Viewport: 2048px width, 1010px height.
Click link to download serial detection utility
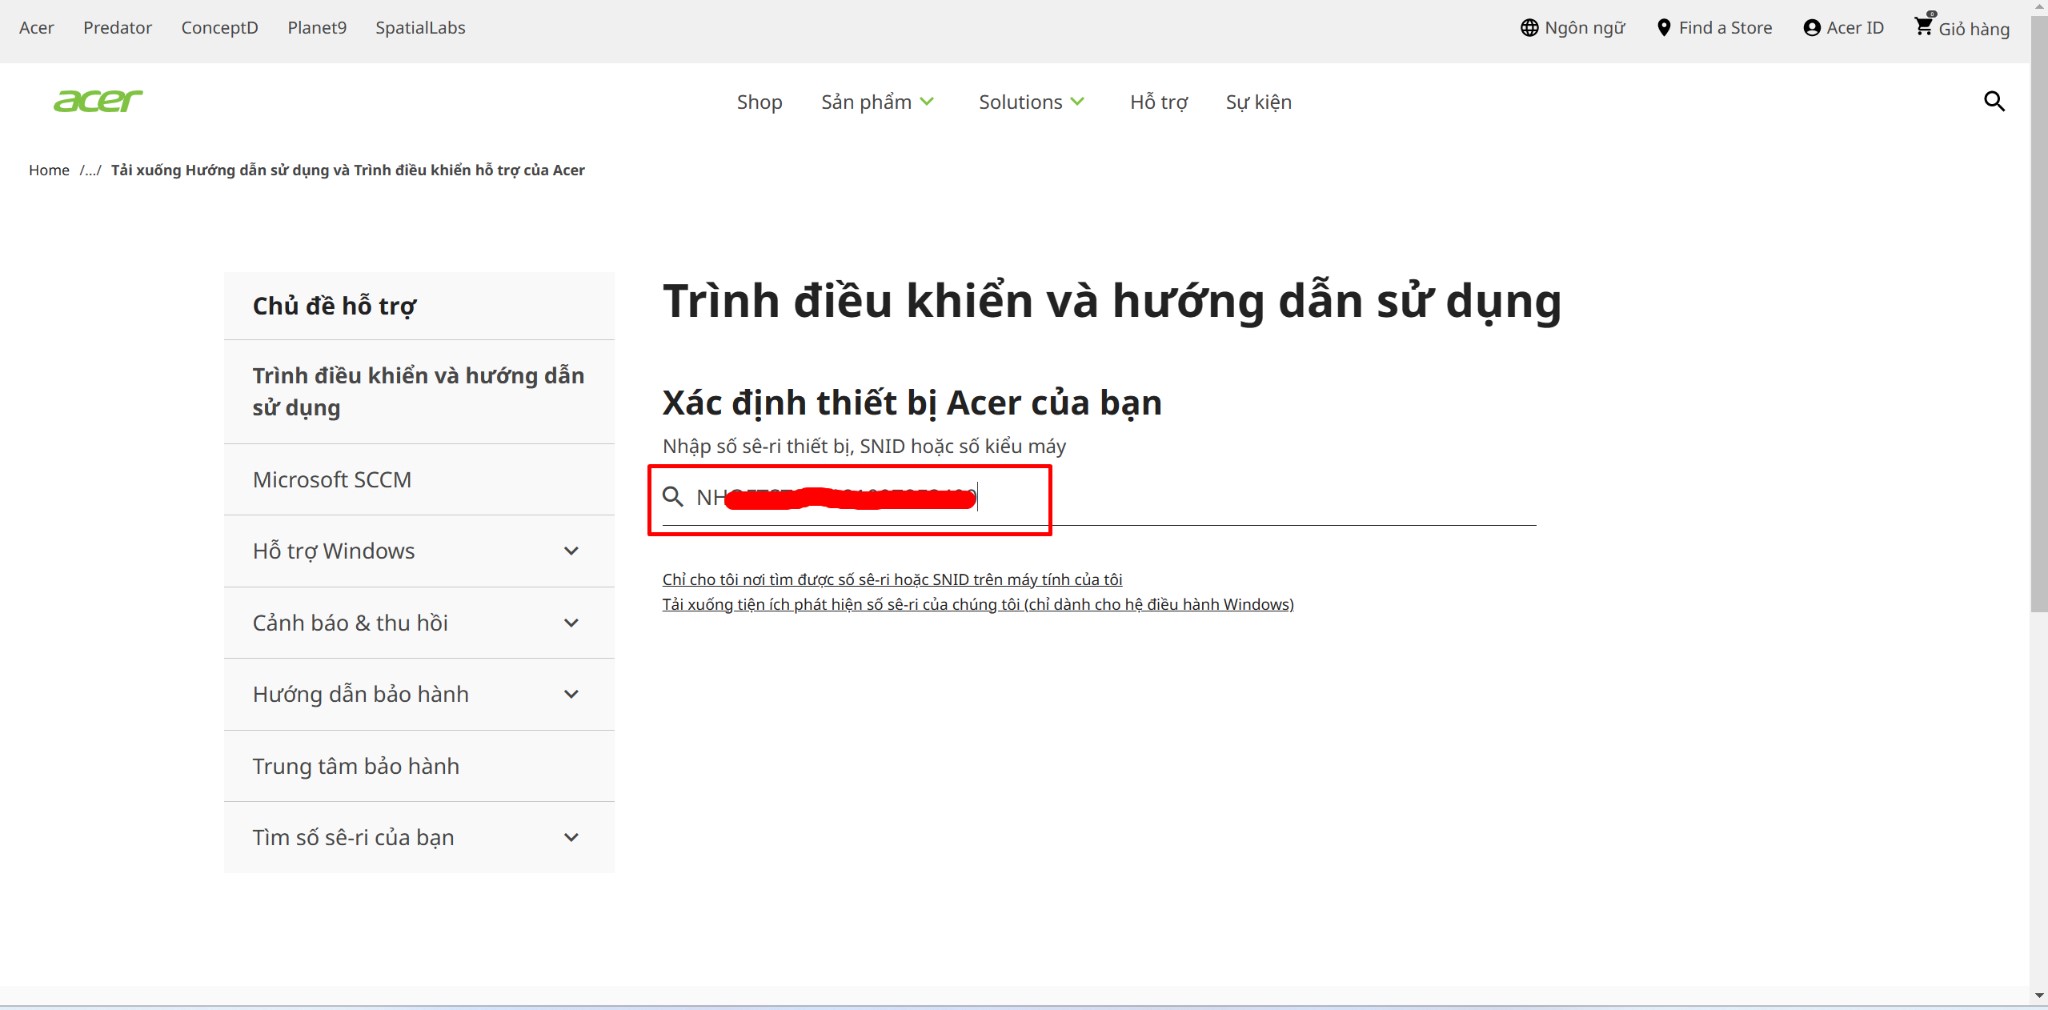coord(977,605)
